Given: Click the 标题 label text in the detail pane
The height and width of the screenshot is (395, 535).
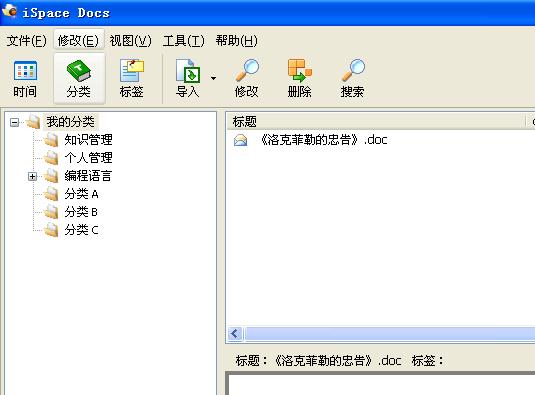Looking at the screenshot, I should point(251,361).
